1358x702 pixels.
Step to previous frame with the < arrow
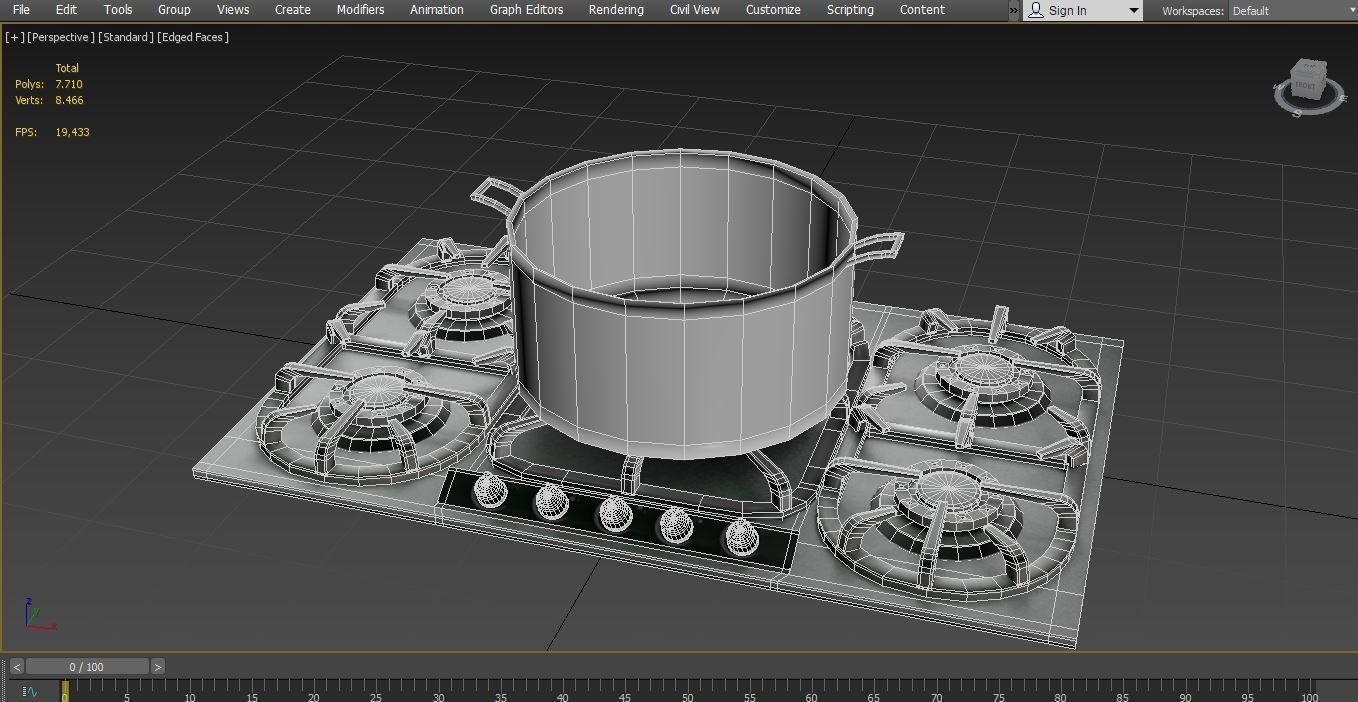[x=17, y=666]
